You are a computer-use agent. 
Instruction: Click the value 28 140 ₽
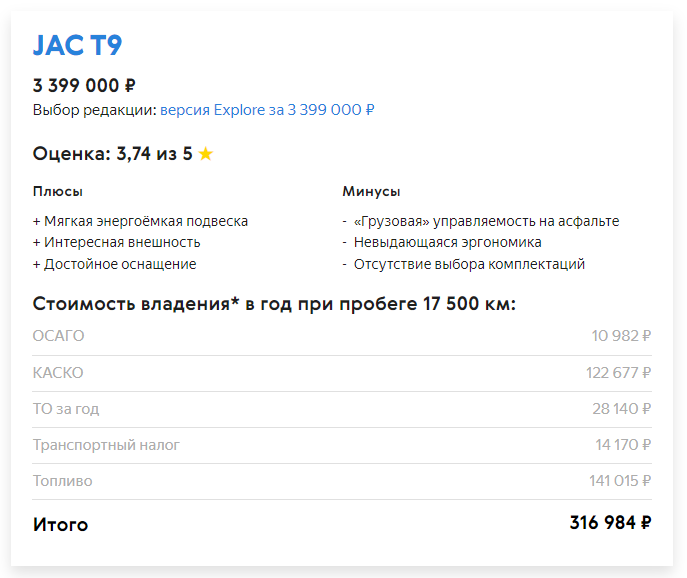click(622, 409)
